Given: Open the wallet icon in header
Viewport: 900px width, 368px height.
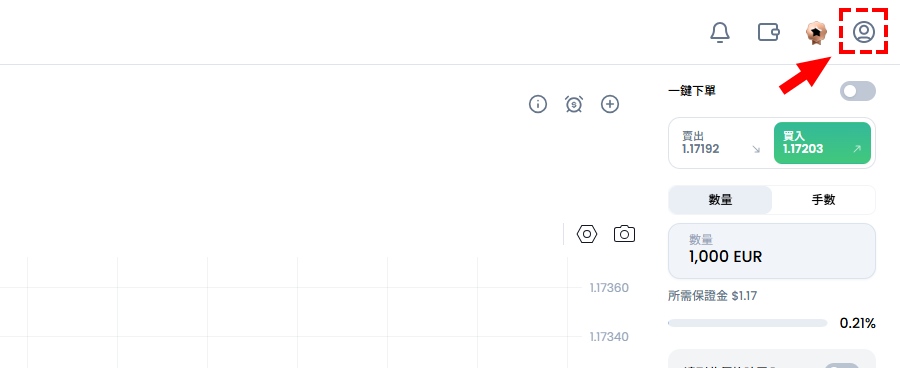Looking at the screenshot, I should pos(769,32).
